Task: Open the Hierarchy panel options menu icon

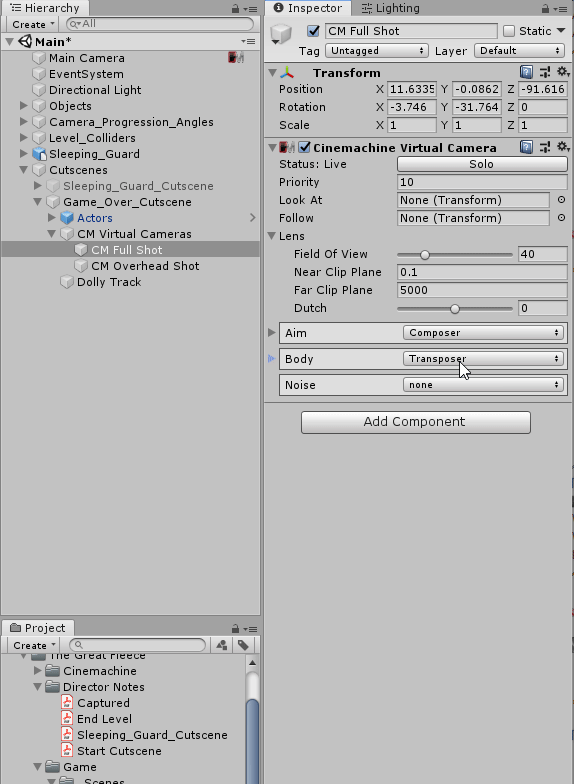Action: coord(250,8)
